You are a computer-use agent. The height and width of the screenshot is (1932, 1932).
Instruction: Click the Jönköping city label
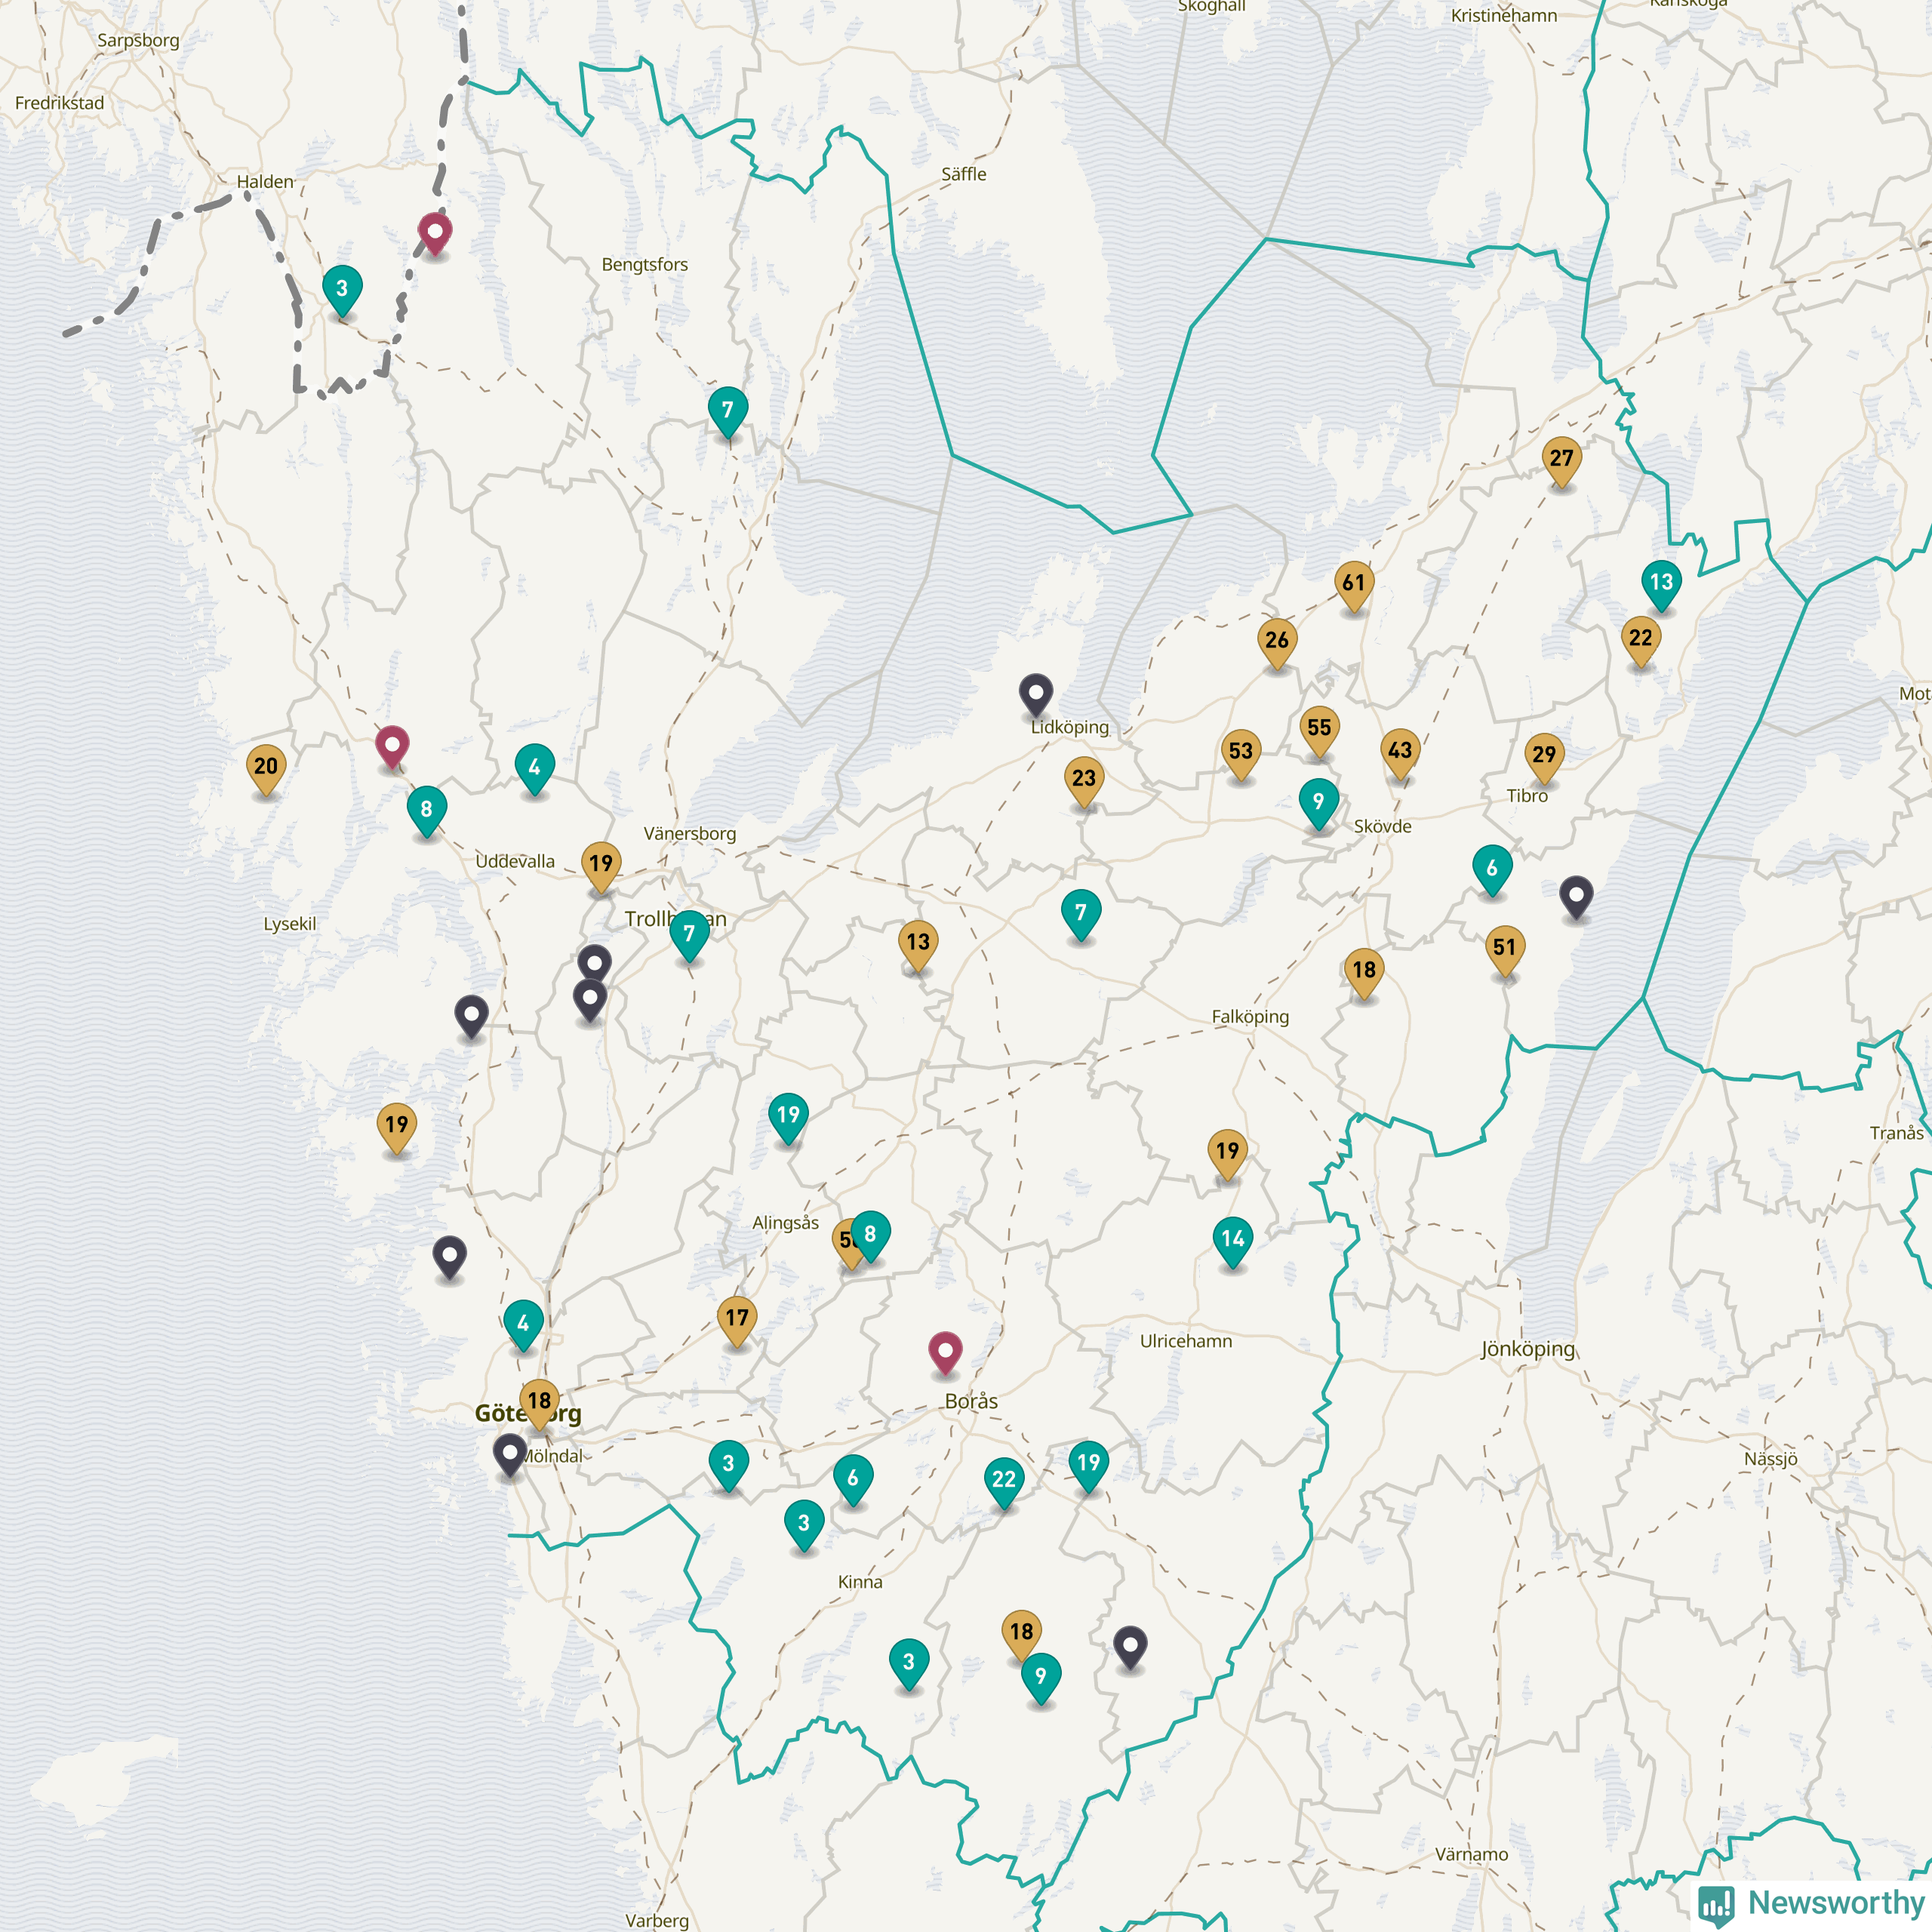(1527, 1349)
